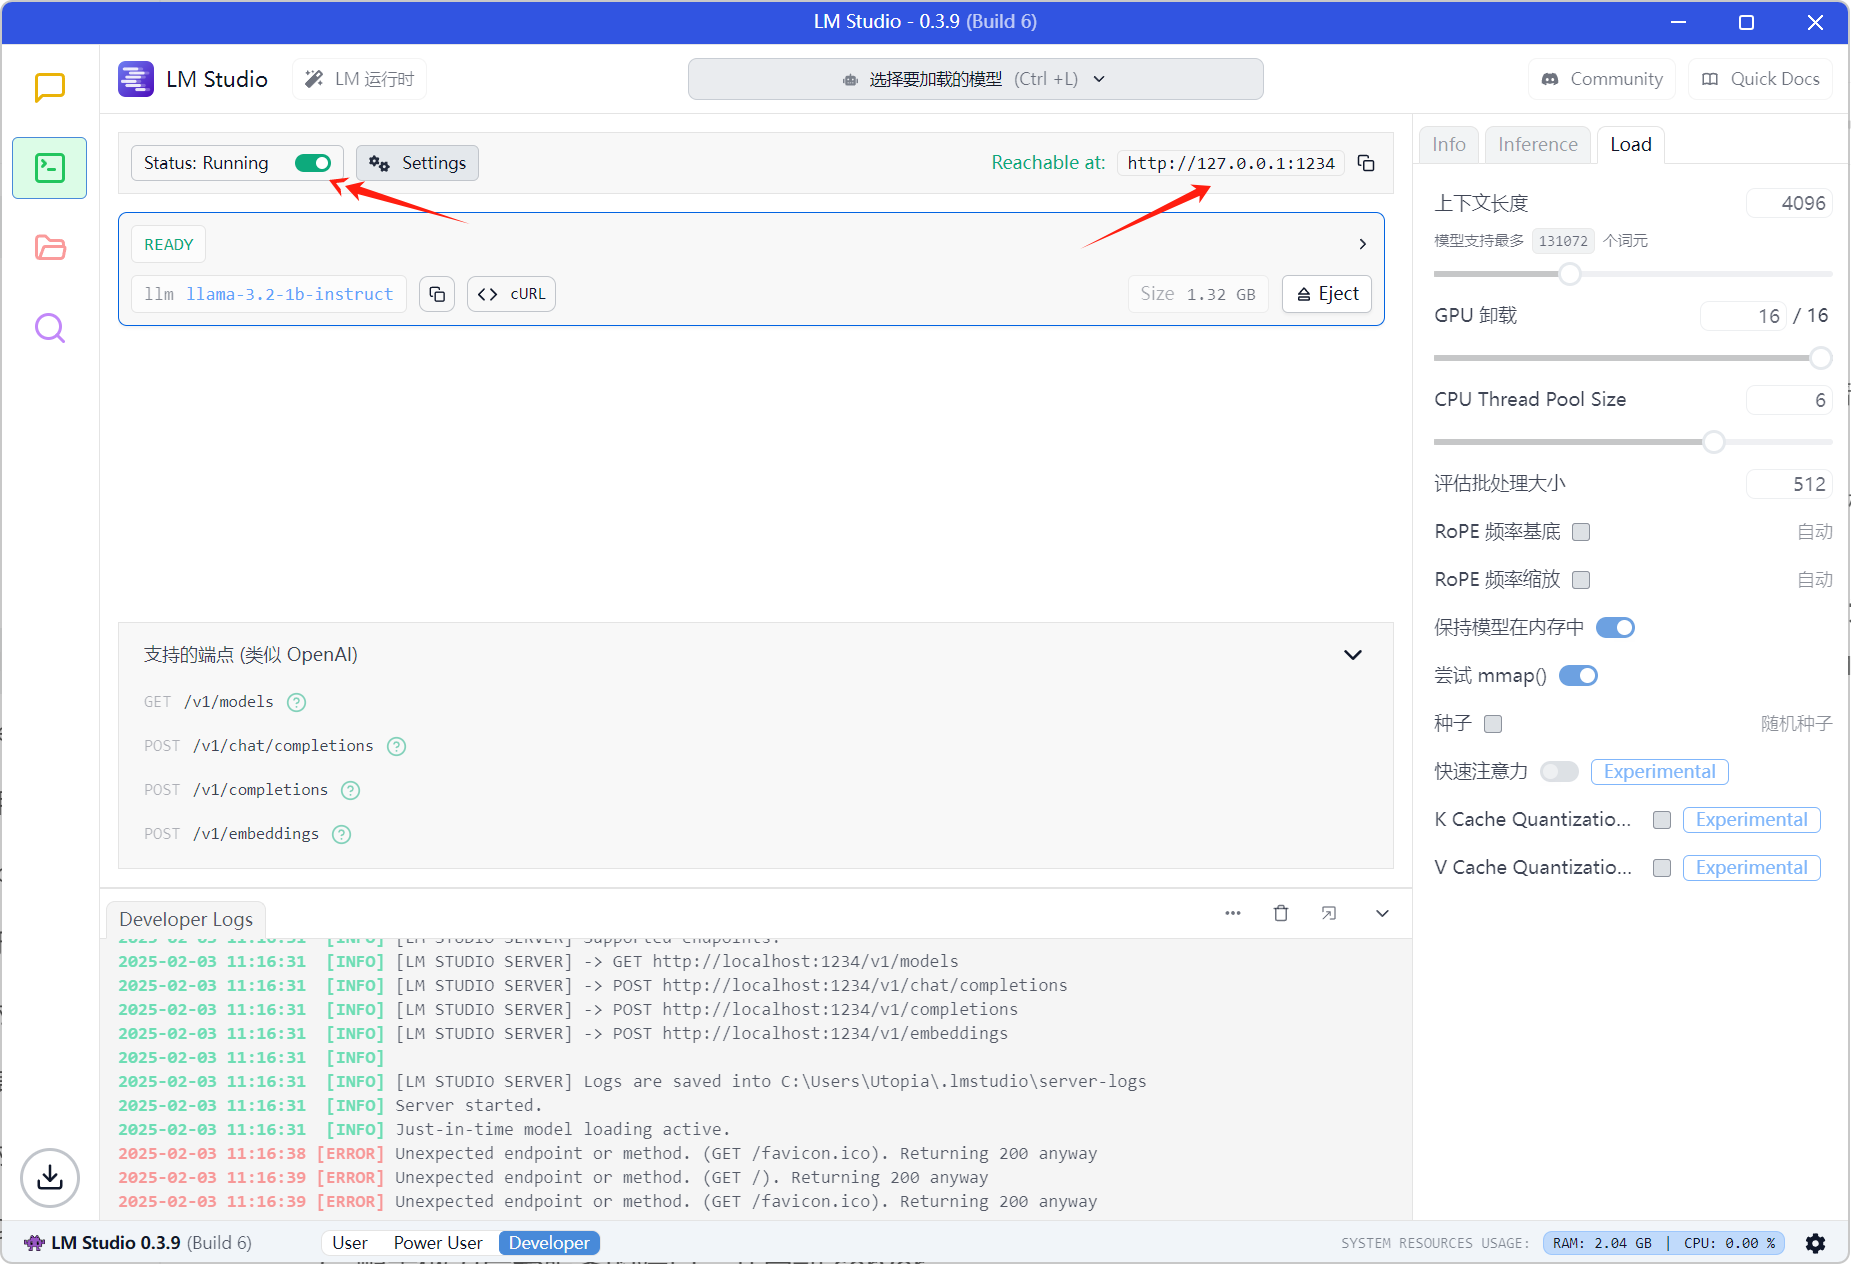Show help for /v1/chat/completions endpoint
The width and height of the screenshot is (1851, 1264).
pos(397,746)
